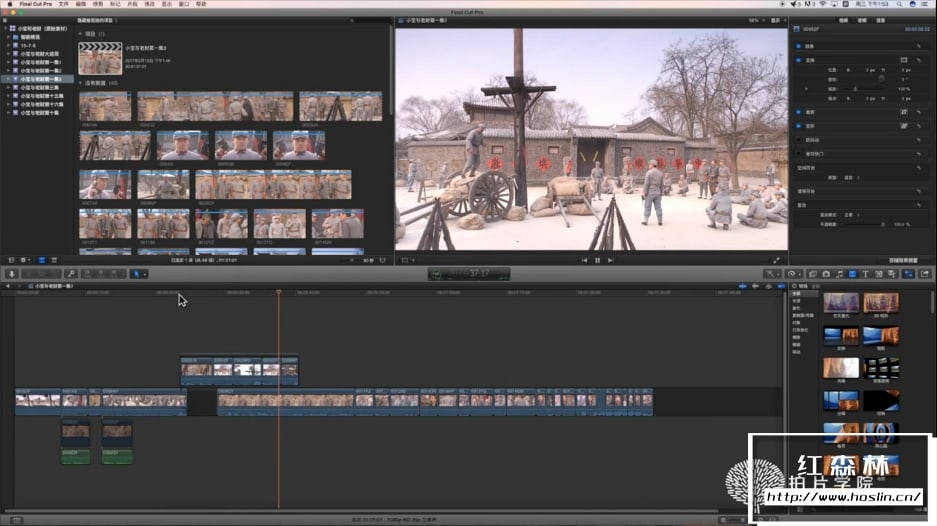The image size is (937, 526).
Task: Enter full screen viewer playback
Action: click(776, 261)
